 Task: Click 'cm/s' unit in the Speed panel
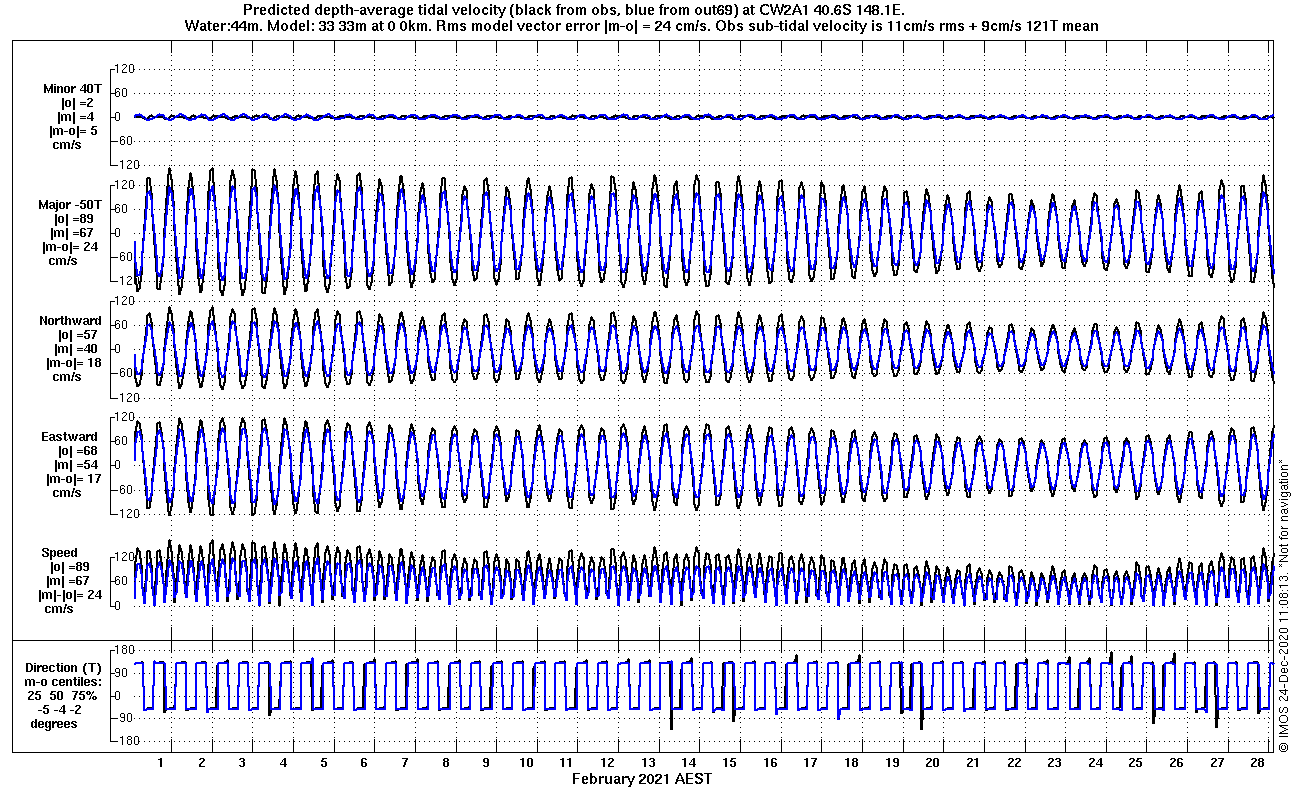tap(58, 609)
